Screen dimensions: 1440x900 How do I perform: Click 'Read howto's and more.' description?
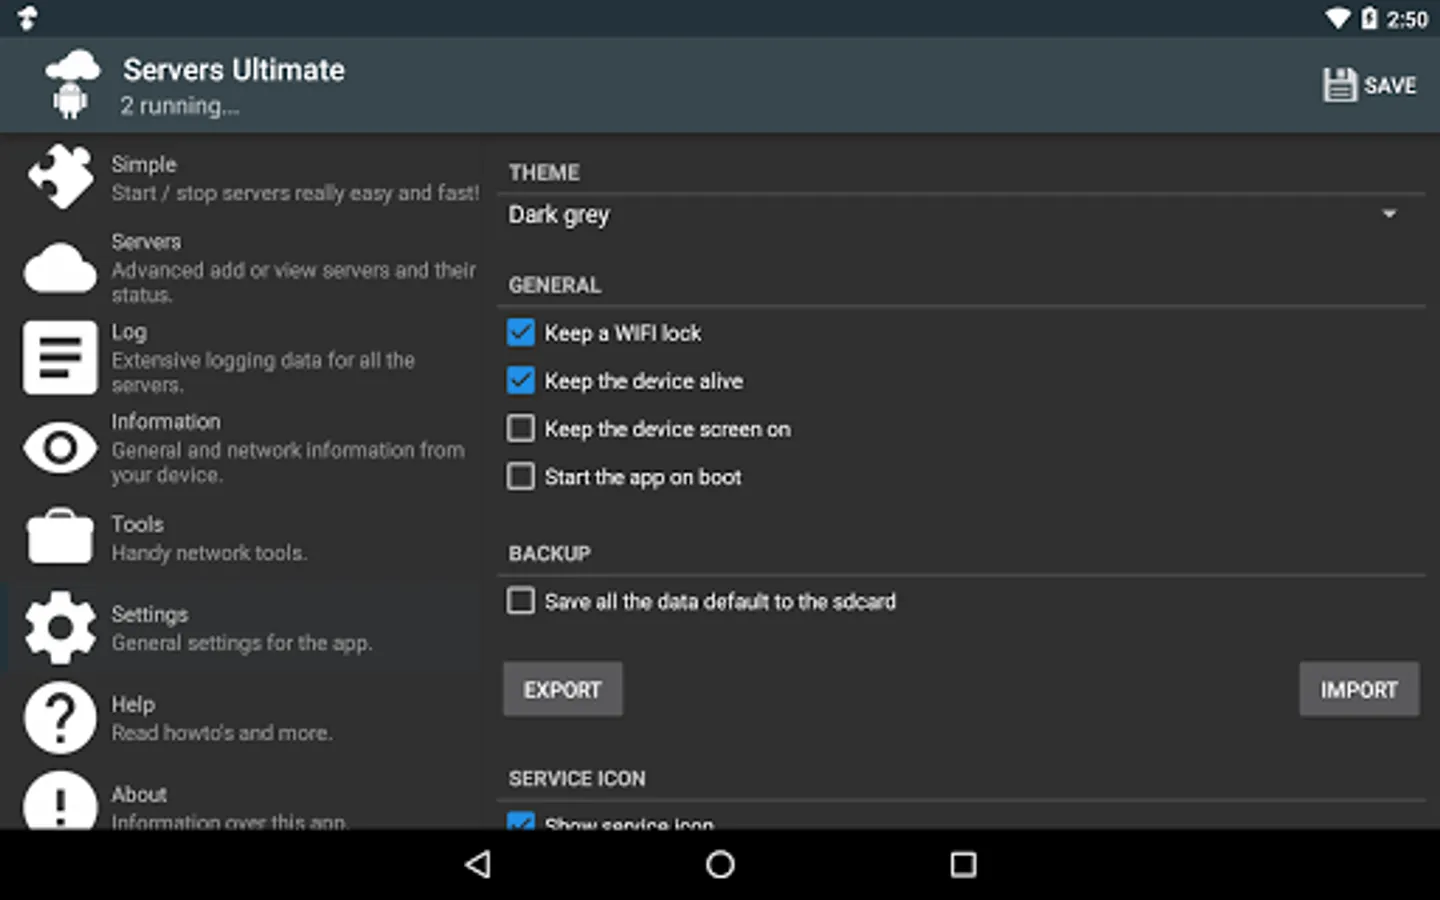click(222, 733)
